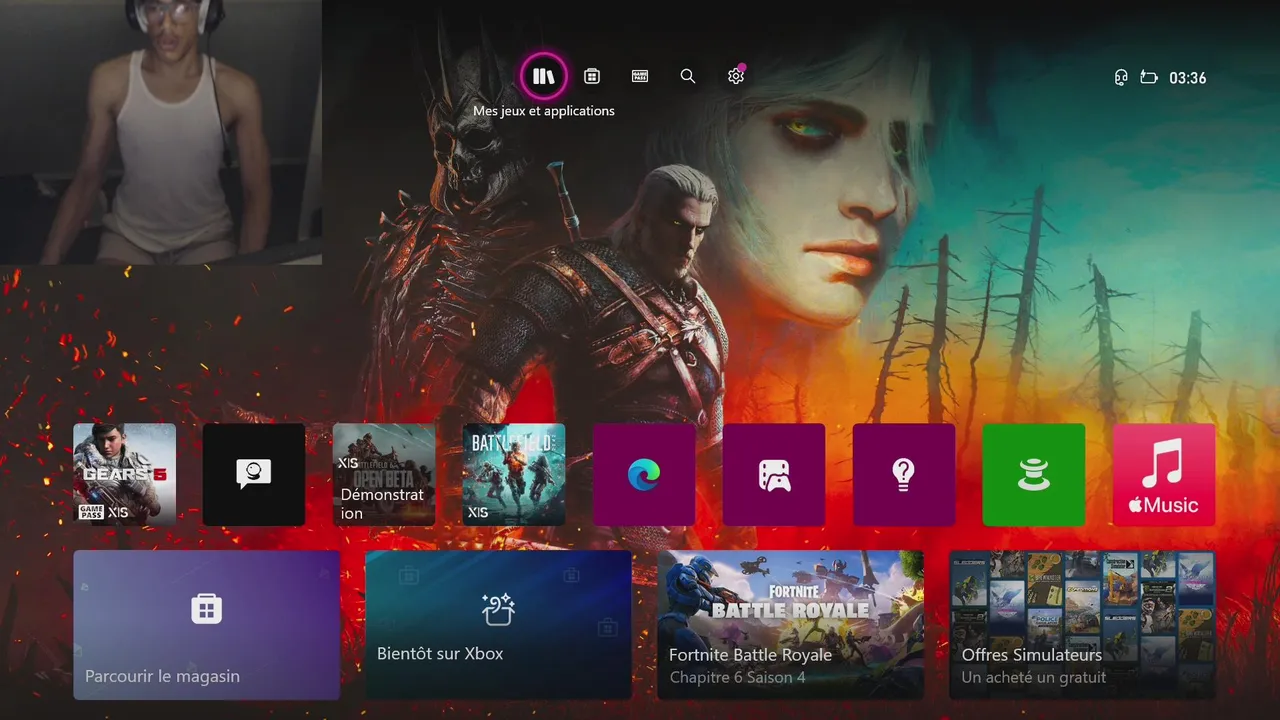Open the settings gear icon
Image resolution: width=1280 pixels, height=720 pixels.
pyautogui.click(x=736, y=76)
